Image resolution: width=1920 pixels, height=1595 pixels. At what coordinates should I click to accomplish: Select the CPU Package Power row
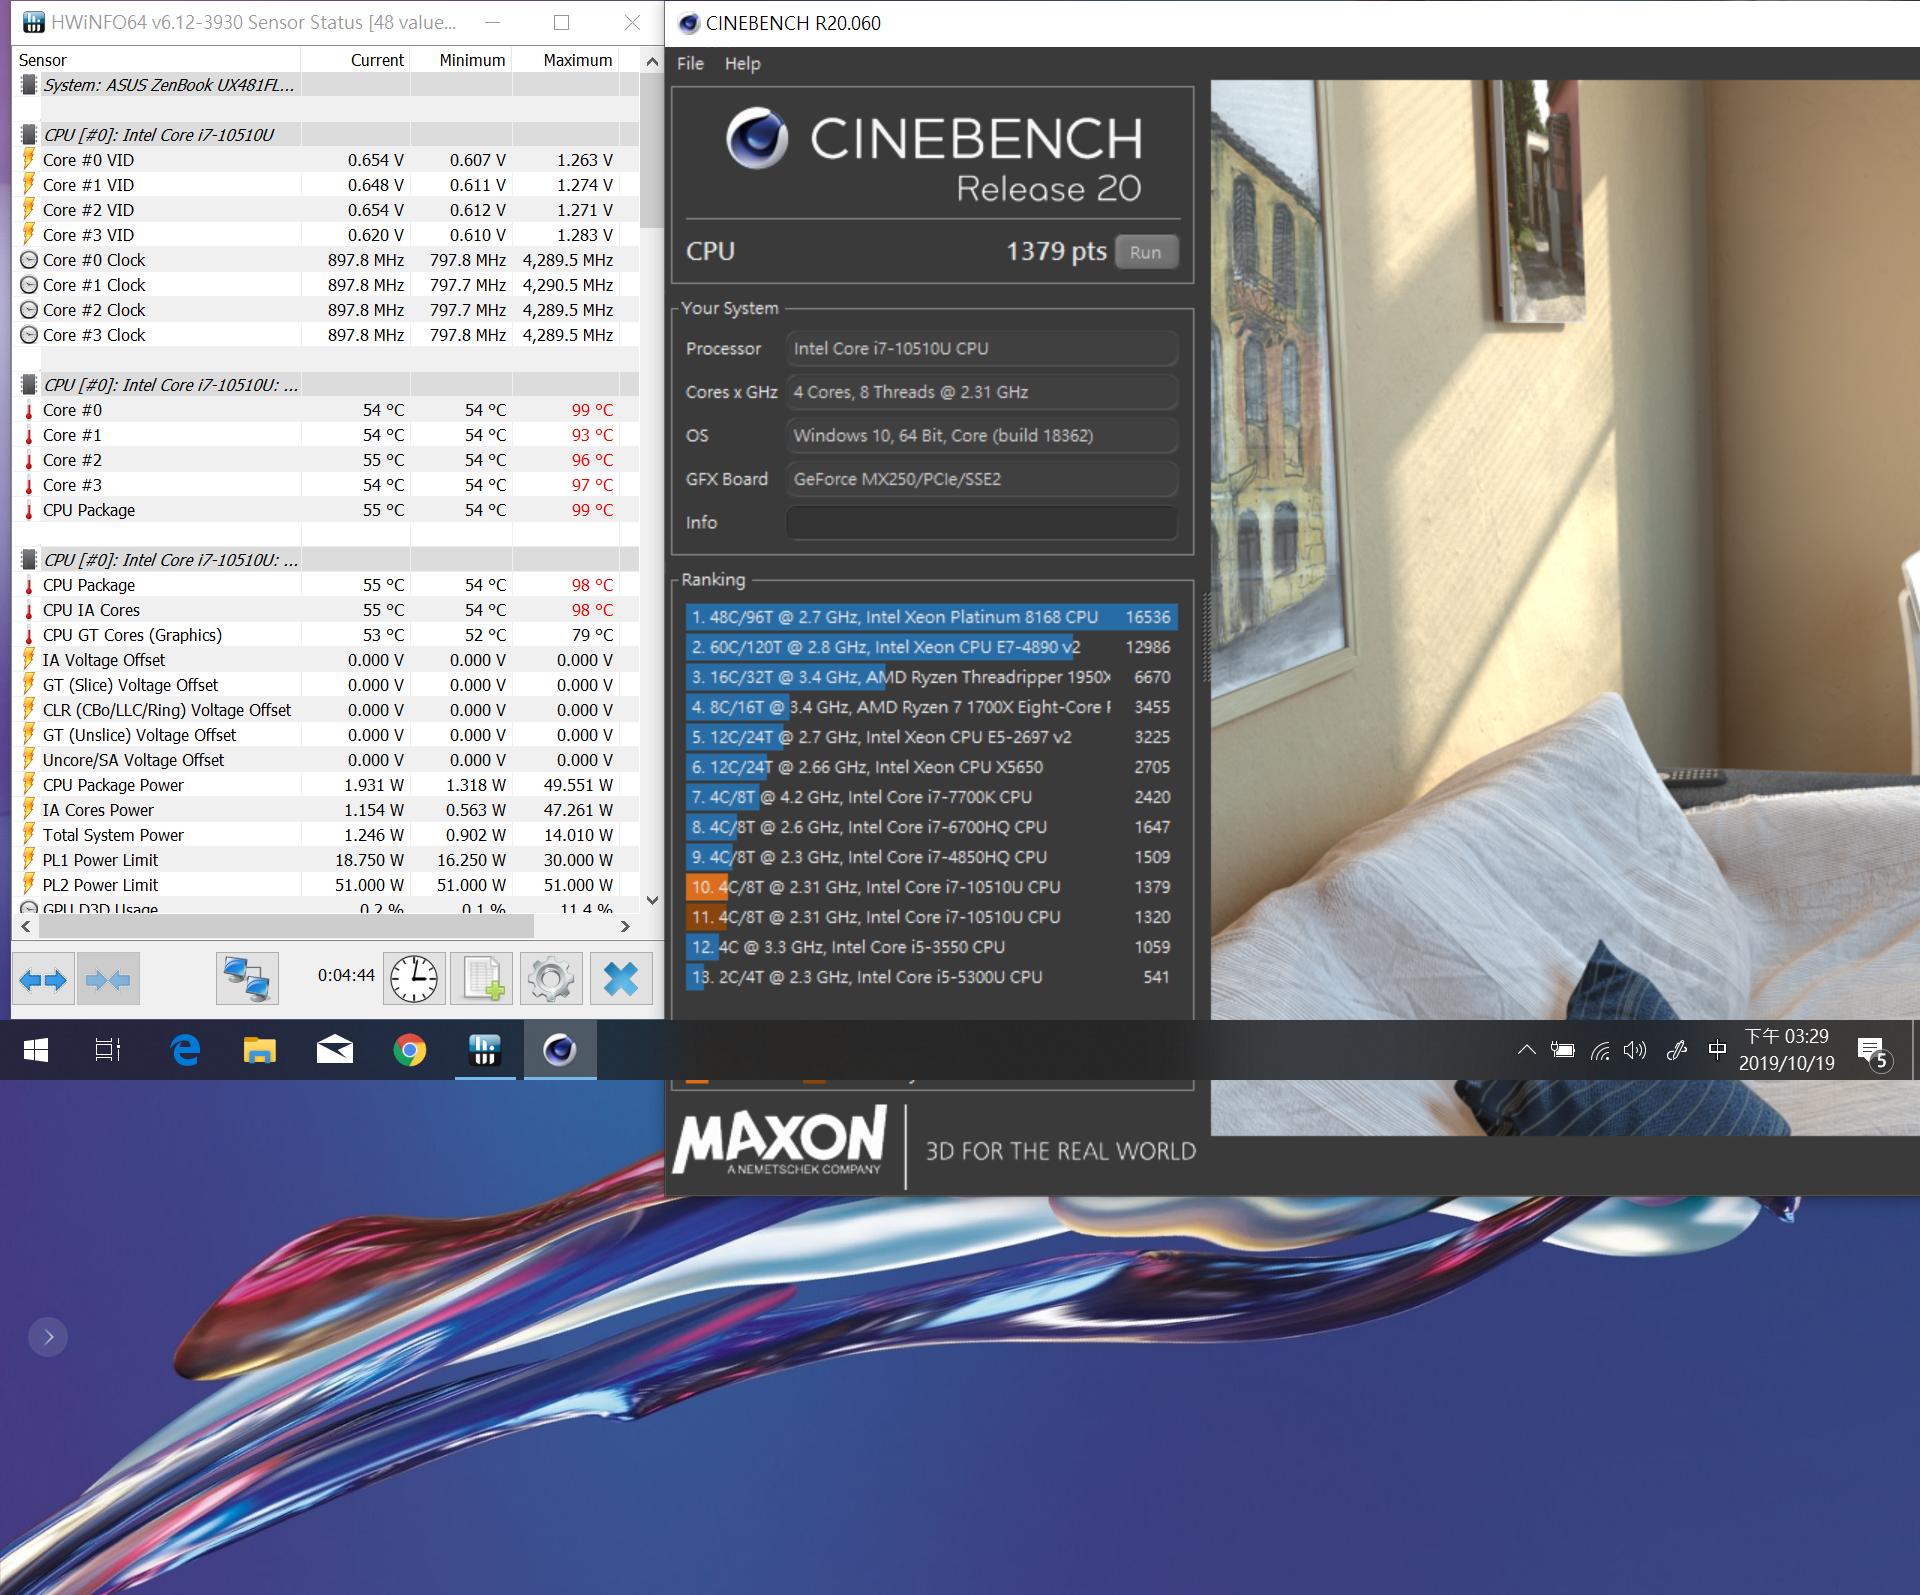click(x=328, y=785)
